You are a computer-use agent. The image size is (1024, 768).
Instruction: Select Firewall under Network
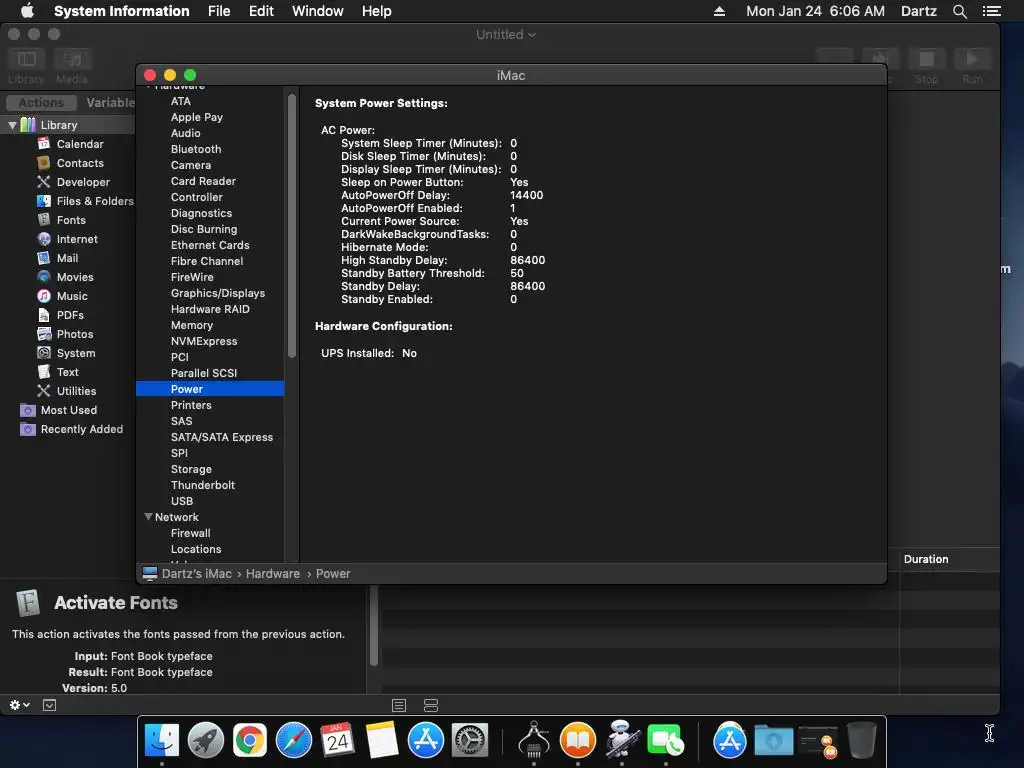pyautogui.click(x=190, y=533)
